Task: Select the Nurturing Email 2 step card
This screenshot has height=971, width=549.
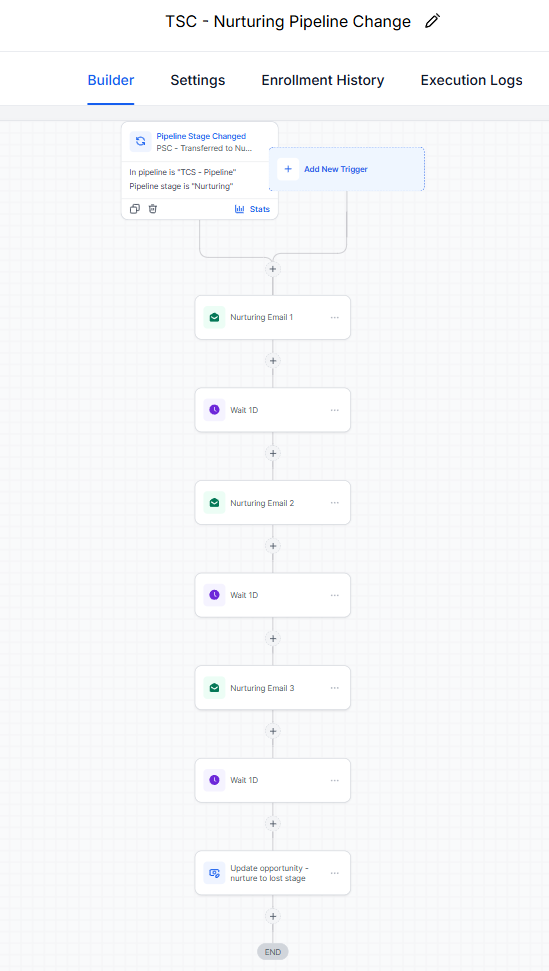Action: pyautogui.click(x=273, y=503)
